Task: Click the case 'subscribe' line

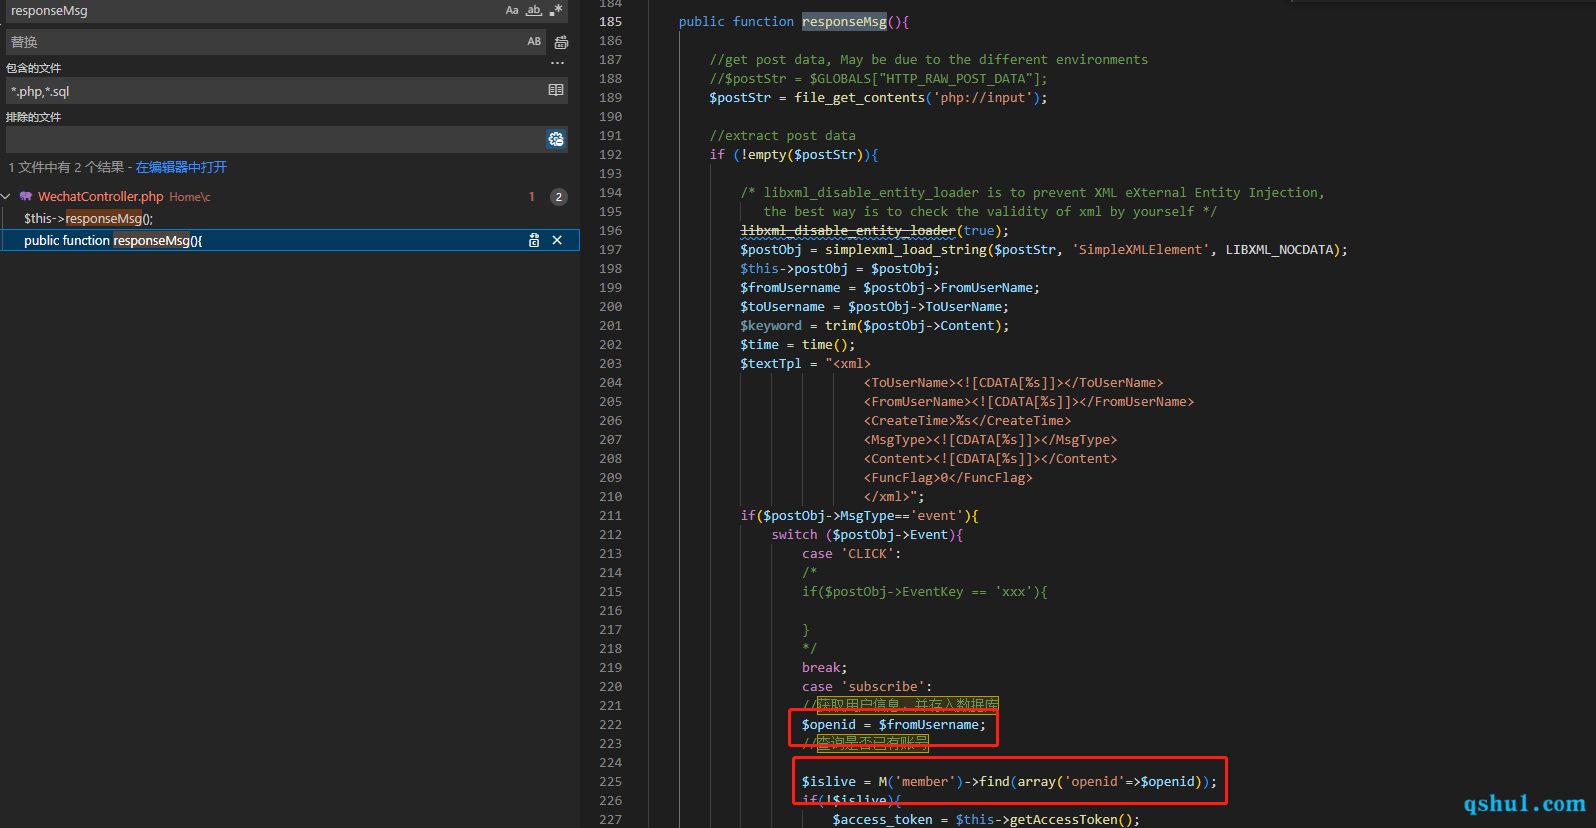Action: [x=867, y=687]
